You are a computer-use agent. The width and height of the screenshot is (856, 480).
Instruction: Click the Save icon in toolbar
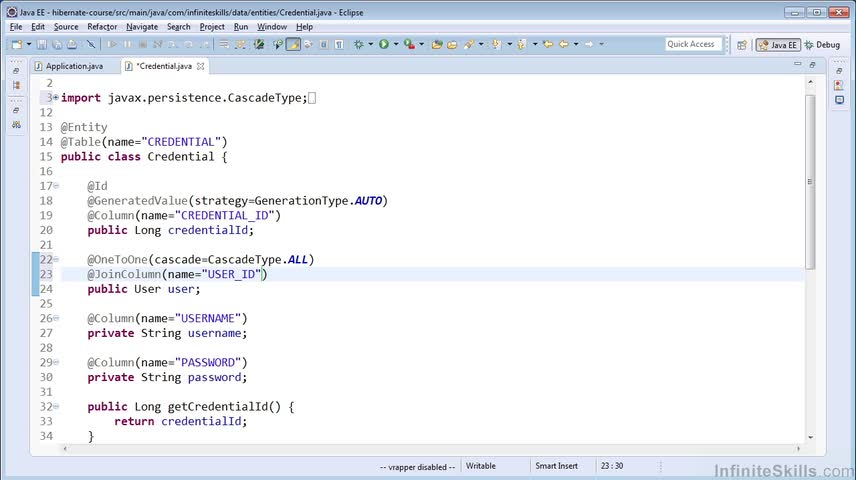click(x=41, y=44)
